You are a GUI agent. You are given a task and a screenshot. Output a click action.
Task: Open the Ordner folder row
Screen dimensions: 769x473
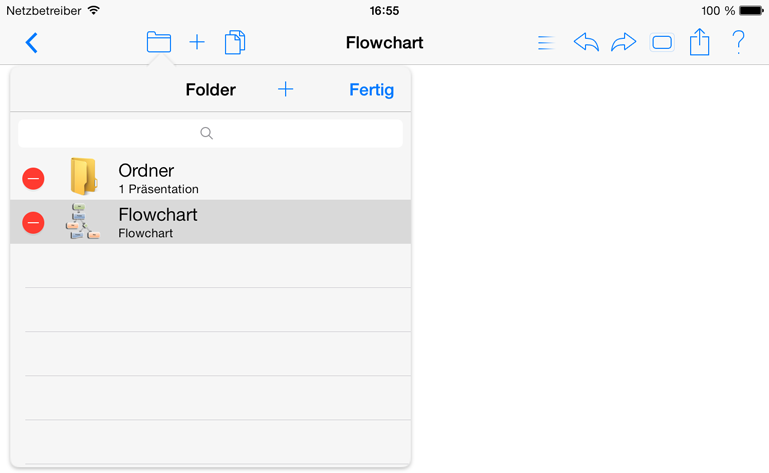(x=210, y=178)
